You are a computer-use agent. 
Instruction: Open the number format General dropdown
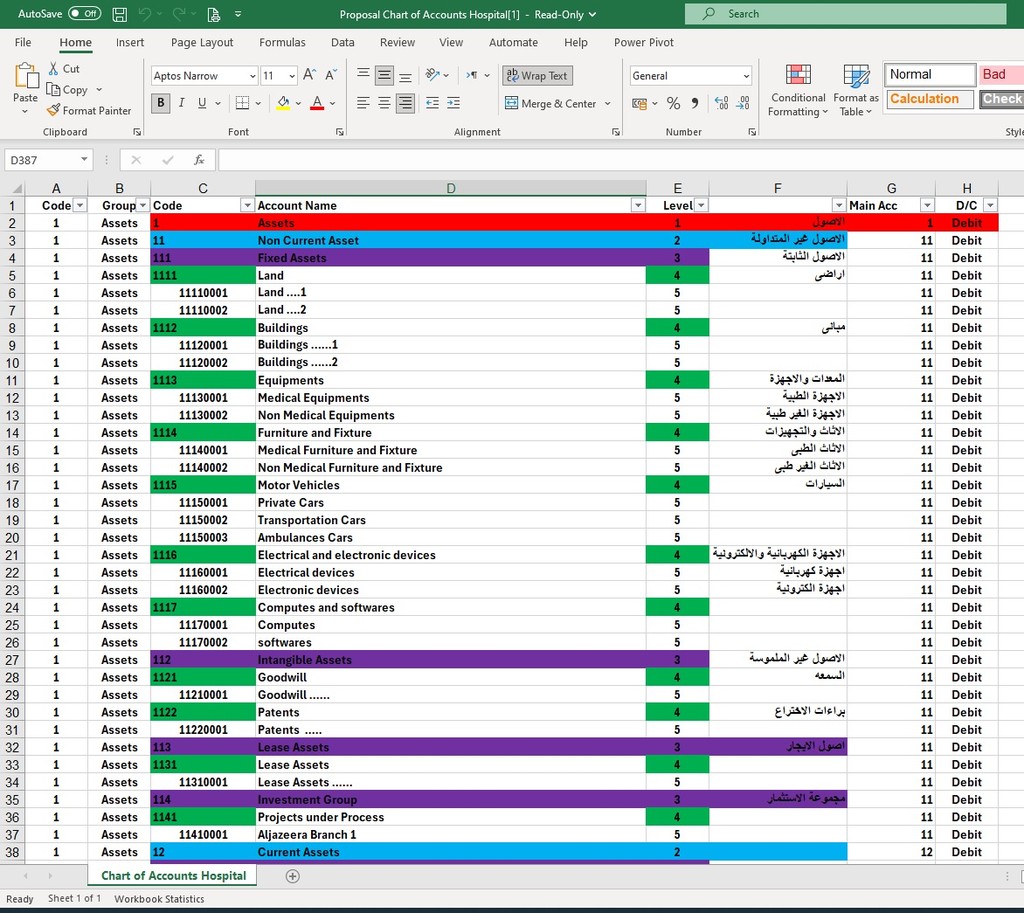pyautogui.click(x=746, y=76)
